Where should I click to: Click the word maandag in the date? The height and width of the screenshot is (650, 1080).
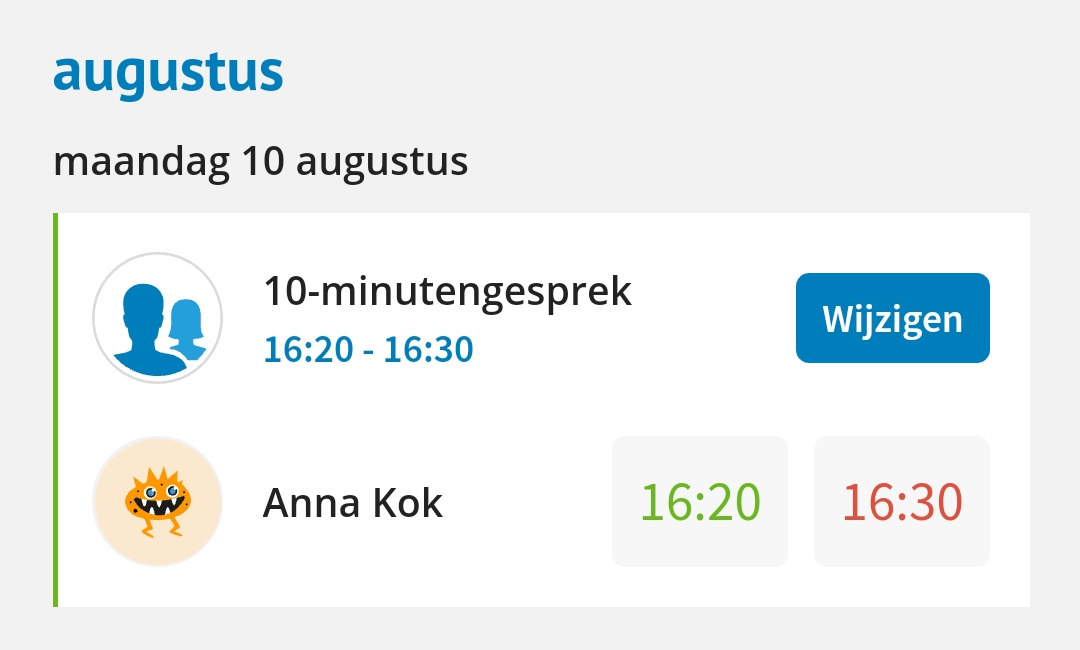(x=141, y=162)
